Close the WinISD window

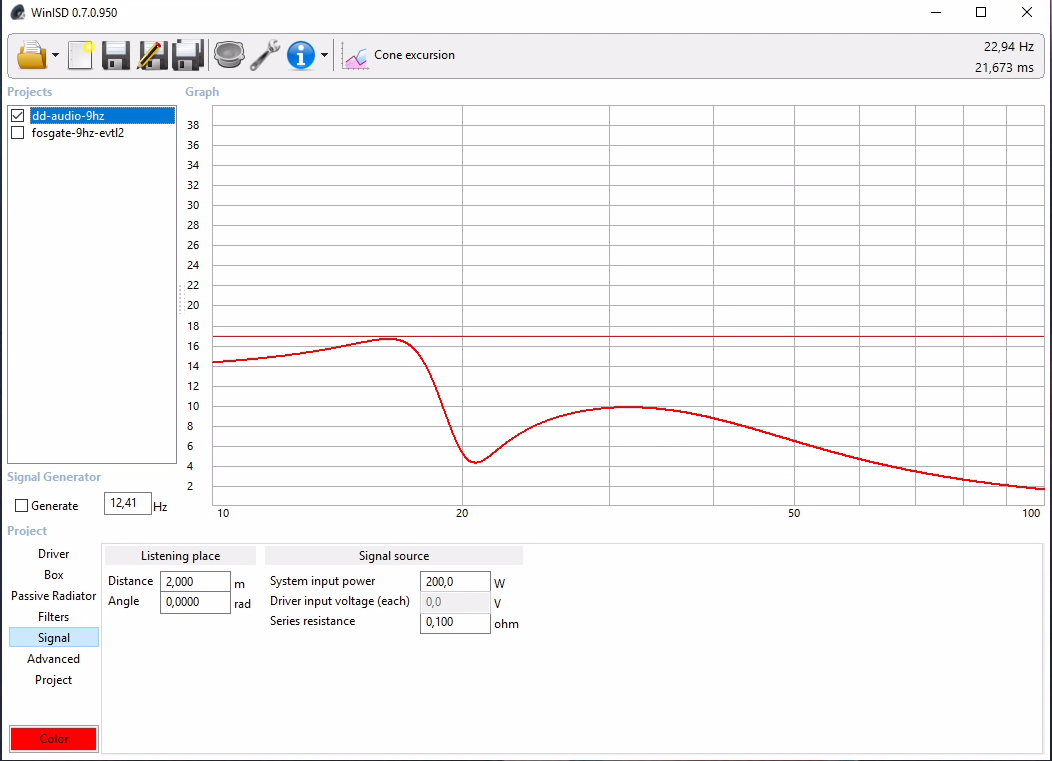pos(1027,12)
